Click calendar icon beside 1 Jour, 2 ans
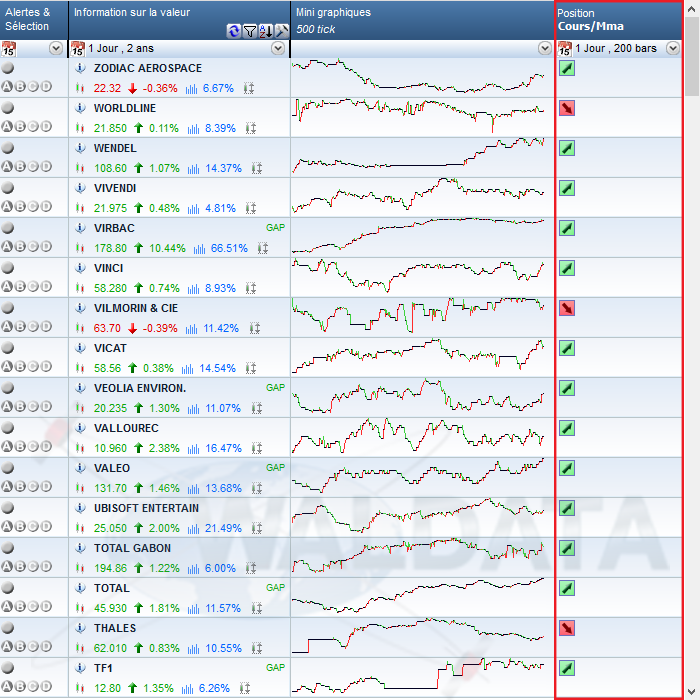This screenshot has height=700, width=700. click(78, 49)
